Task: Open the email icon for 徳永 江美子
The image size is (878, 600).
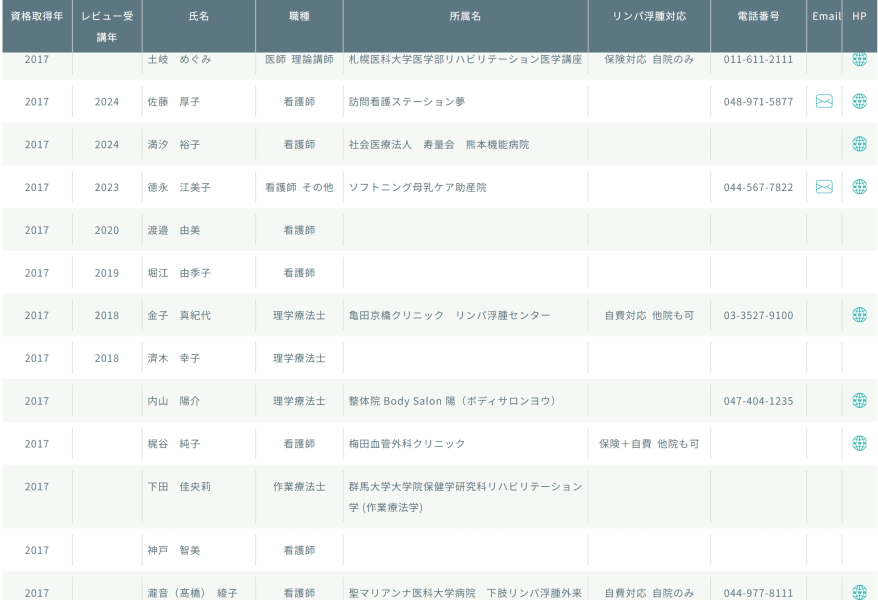Action: click(824, 187)
